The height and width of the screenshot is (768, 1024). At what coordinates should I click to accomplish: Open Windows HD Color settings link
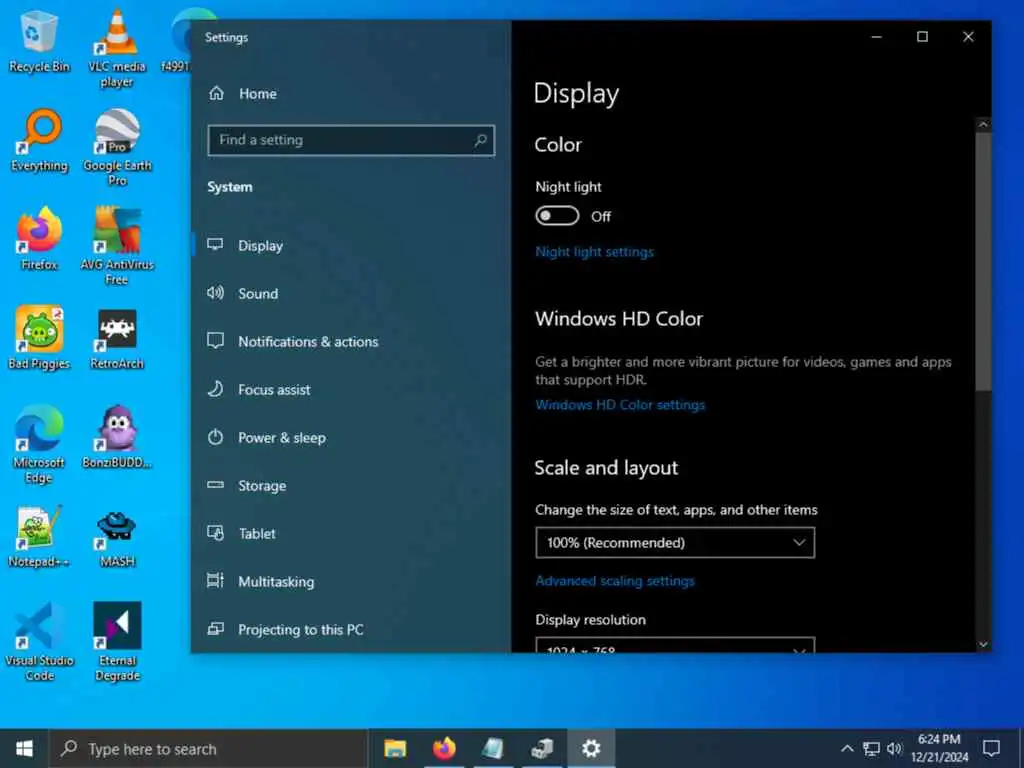pos(620,405)
